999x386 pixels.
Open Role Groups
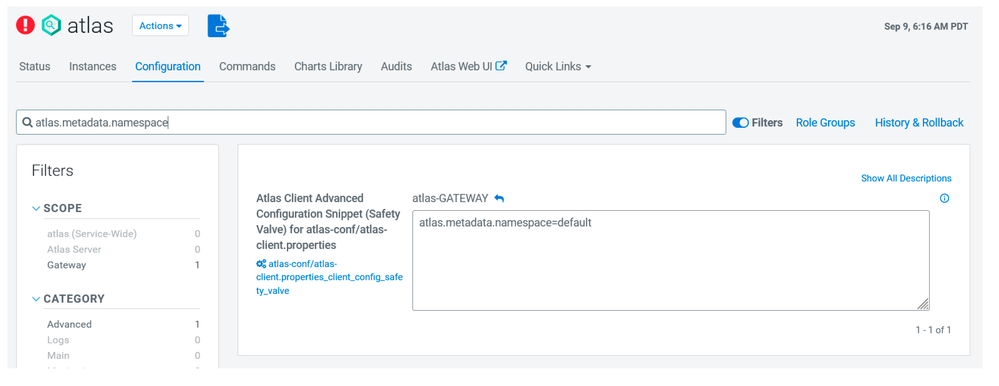click(825, 122)
